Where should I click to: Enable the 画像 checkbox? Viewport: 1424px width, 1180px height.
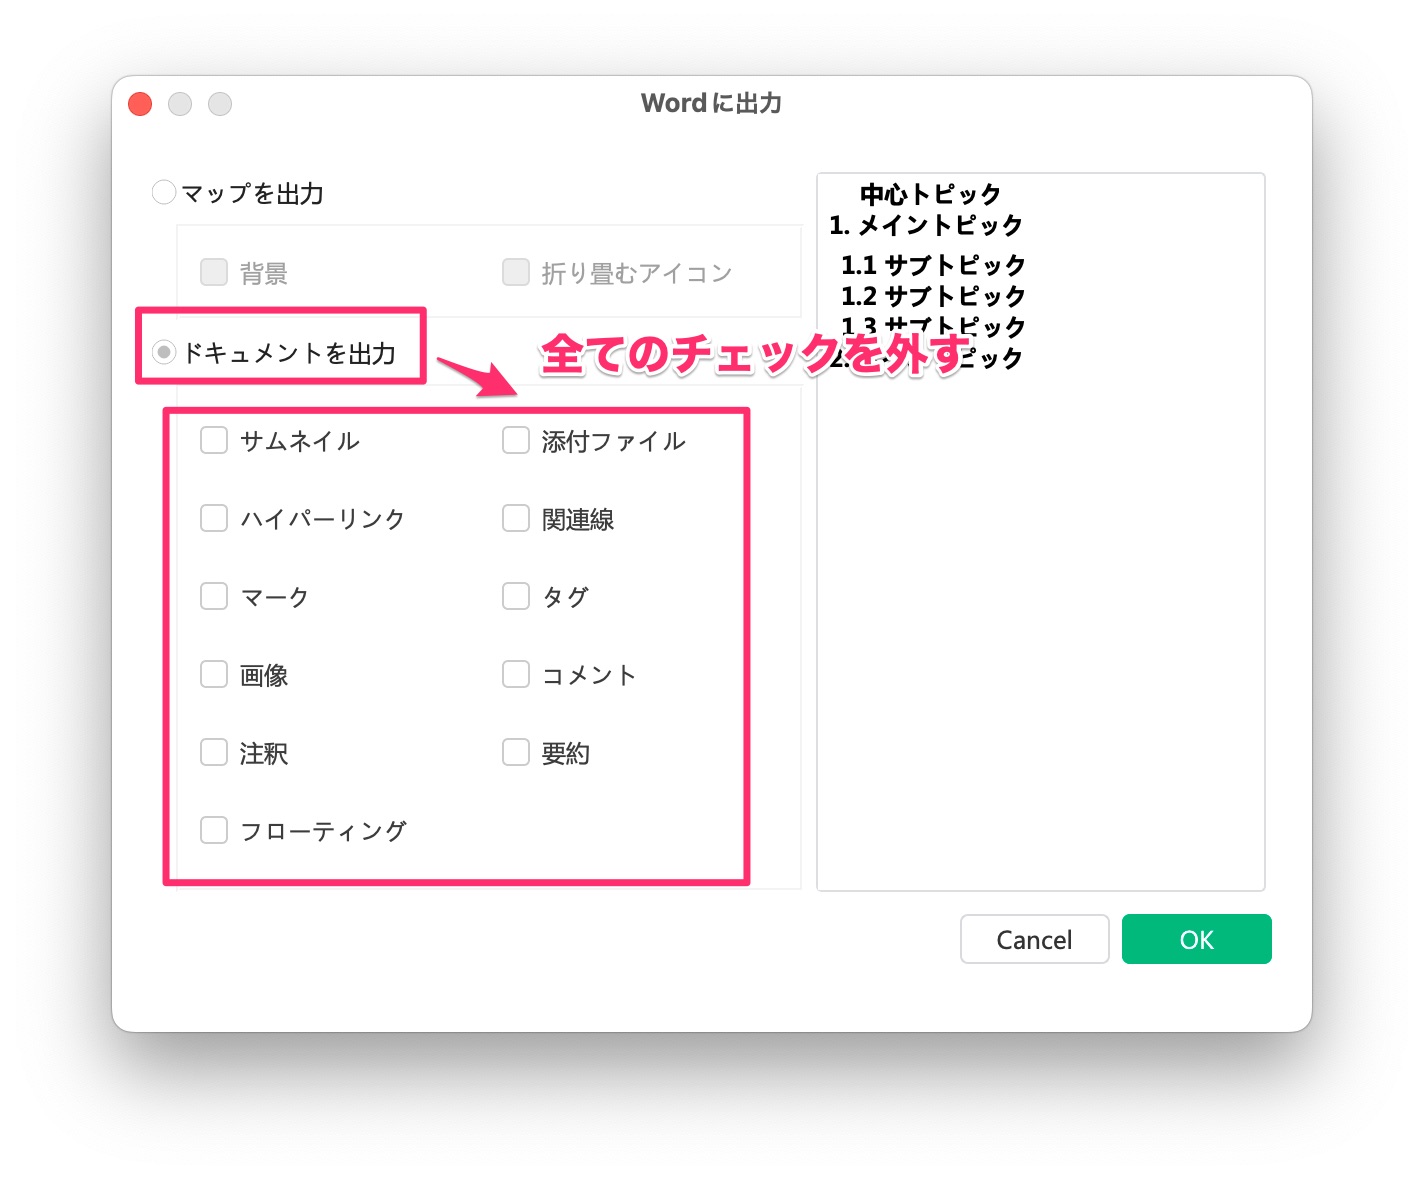(214, 674)
